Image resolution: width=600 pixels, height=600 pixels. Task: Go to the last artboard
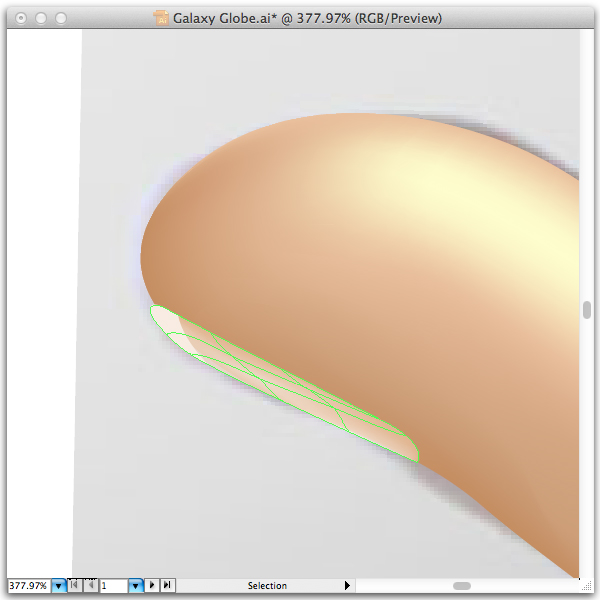pyautogui.click(x=167, y=585)
